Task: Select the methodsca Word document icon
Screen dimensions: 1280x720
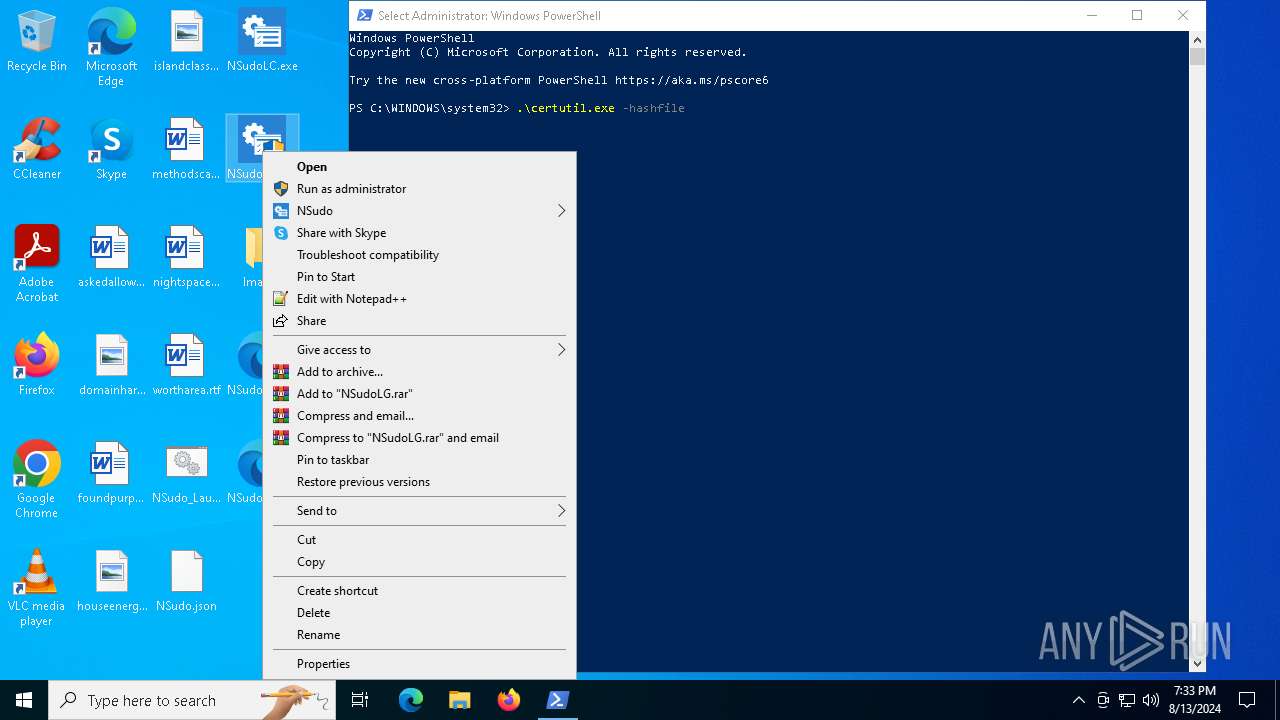Action: point(186,150)
